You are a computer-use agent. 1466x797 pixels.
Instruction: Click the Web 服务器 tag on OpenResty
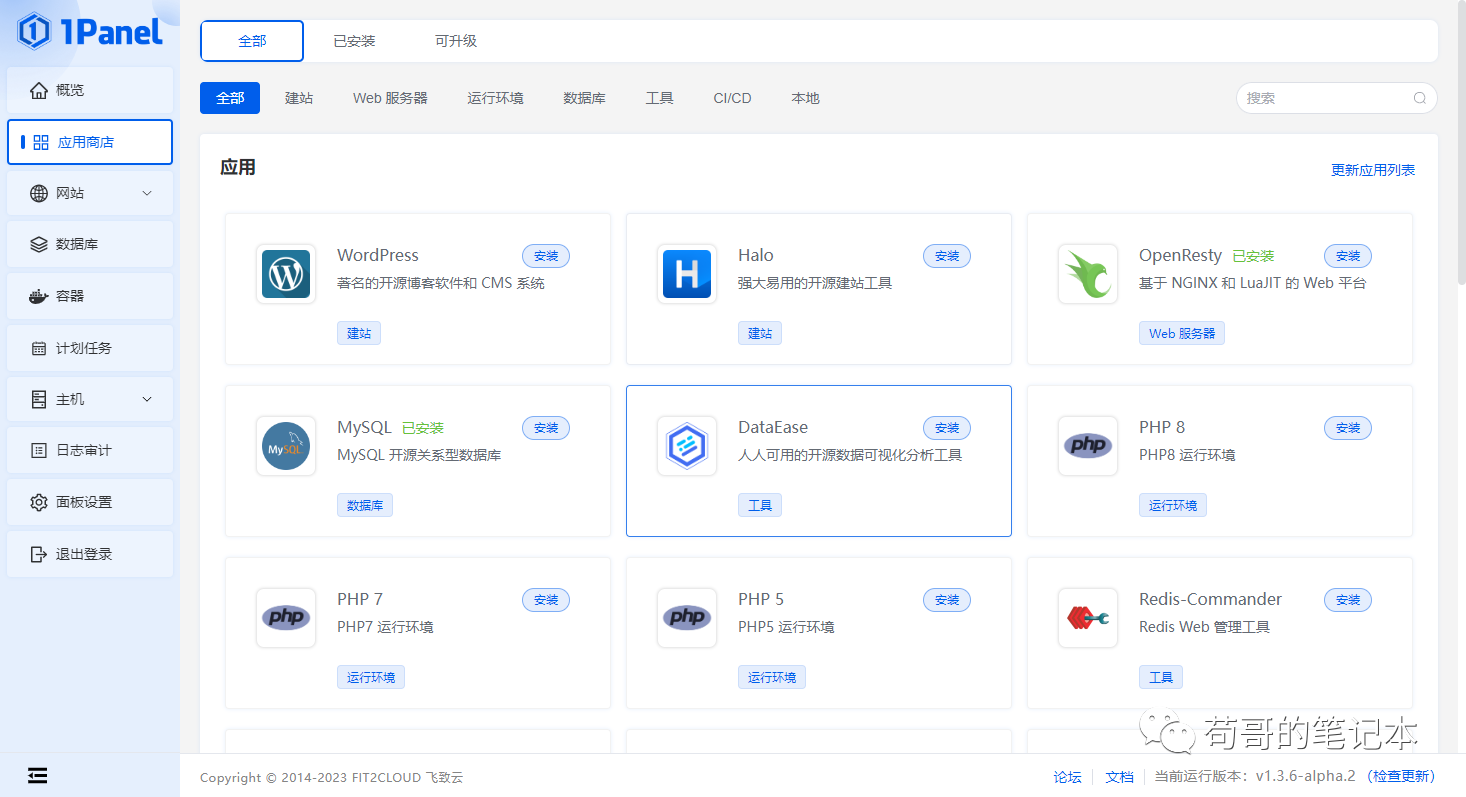pos(1182,333)
